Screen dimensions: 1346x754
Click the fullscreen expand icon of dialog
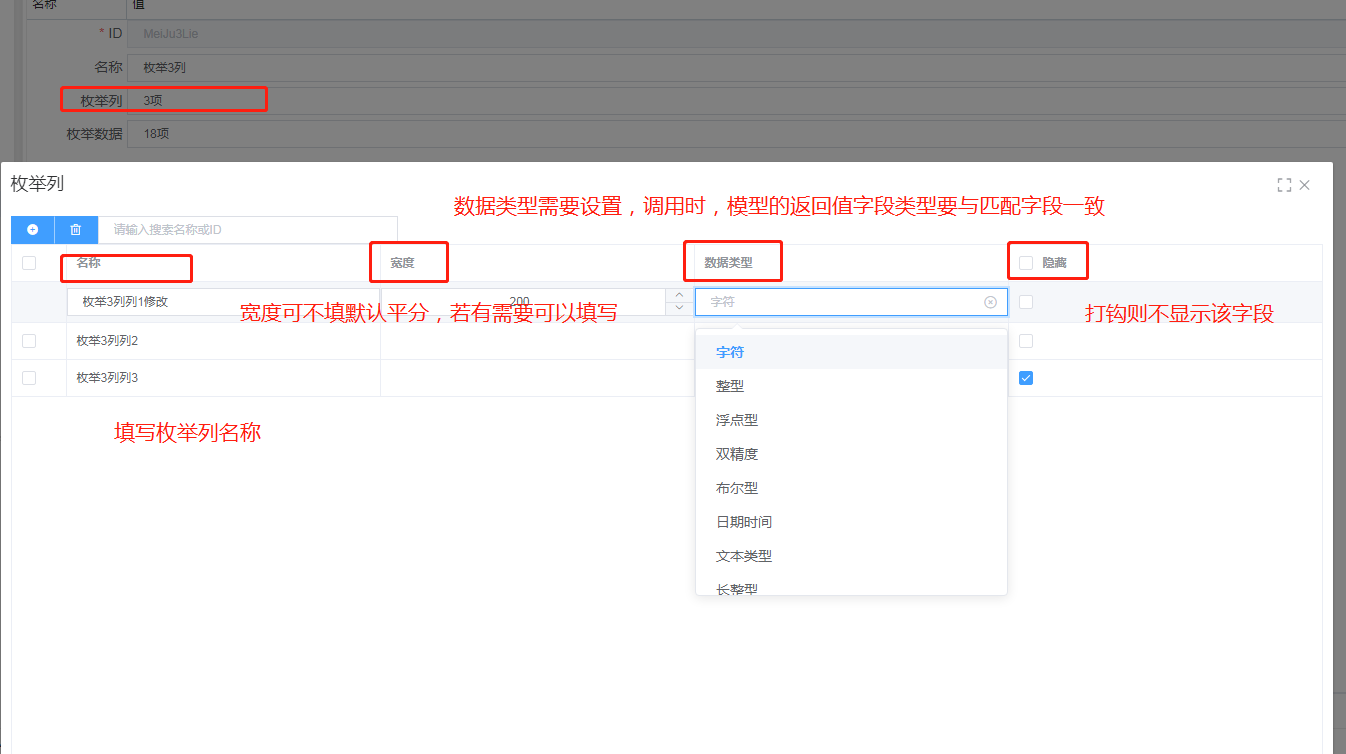(x=1284, y=185)
